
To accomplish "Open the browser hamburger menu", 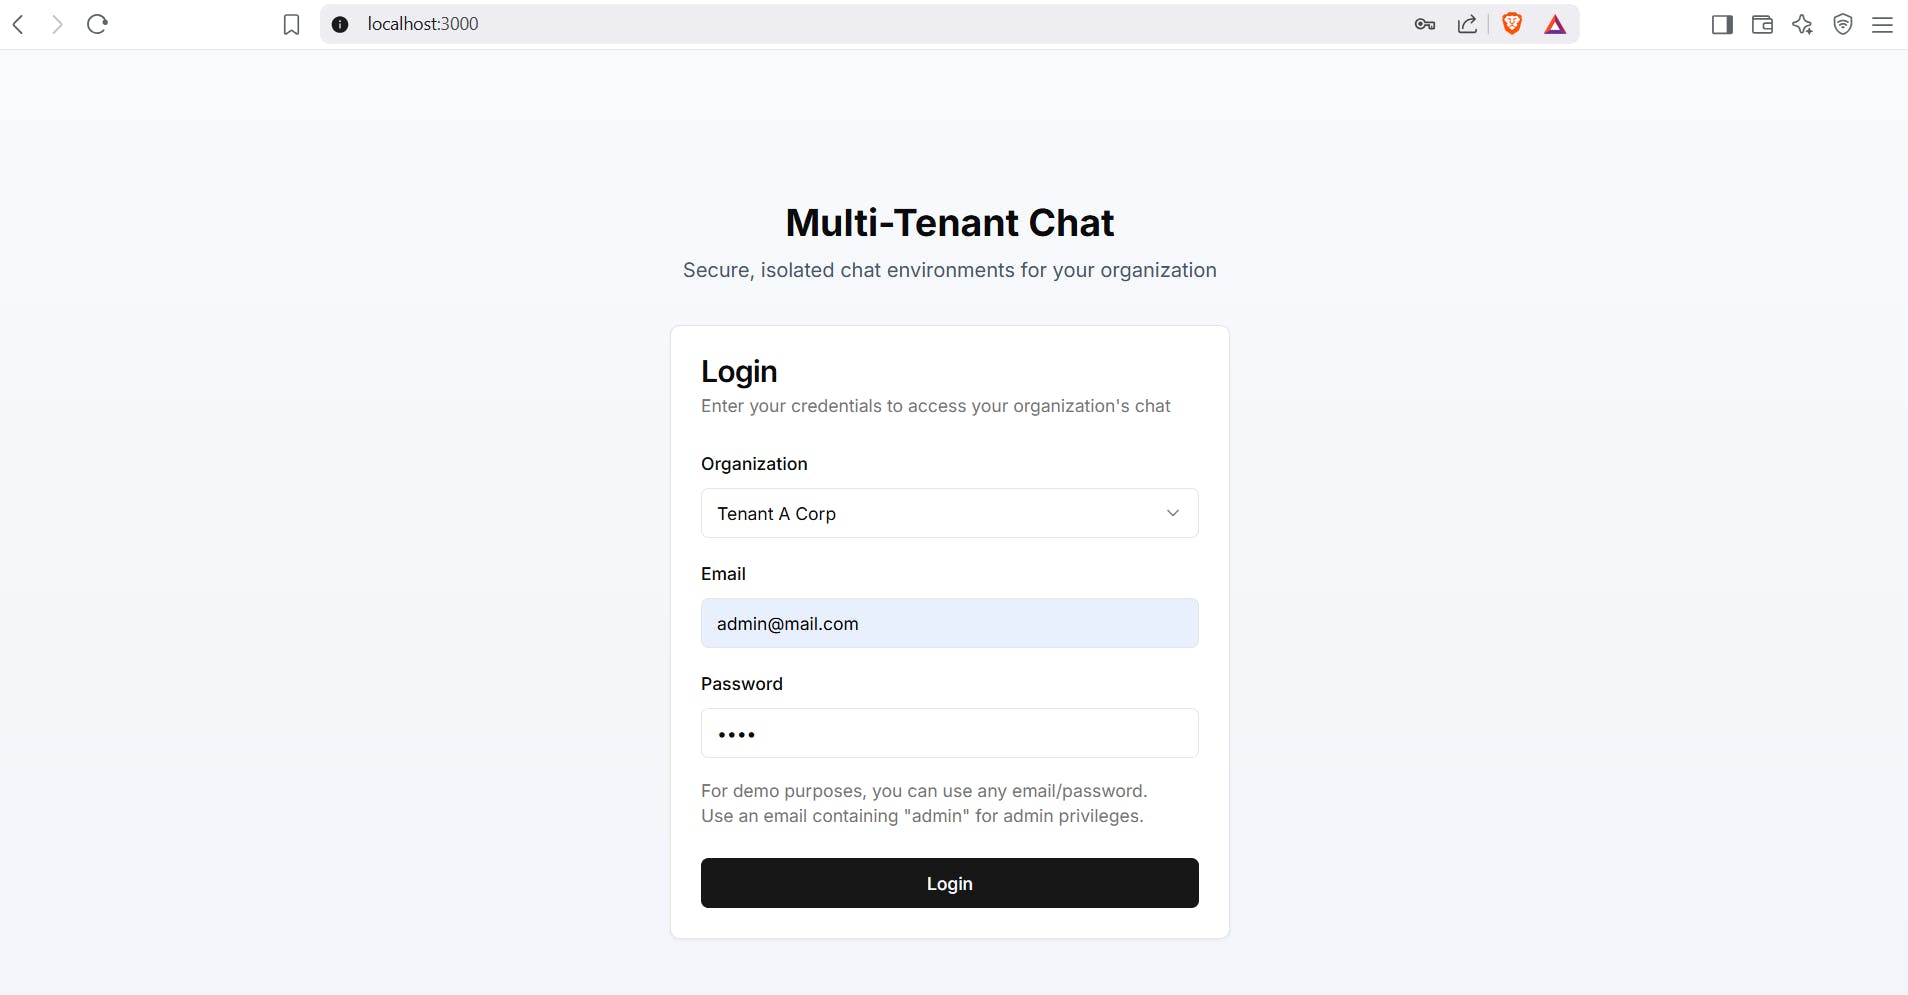I will pyautogui.click(x=1882, y=24).
